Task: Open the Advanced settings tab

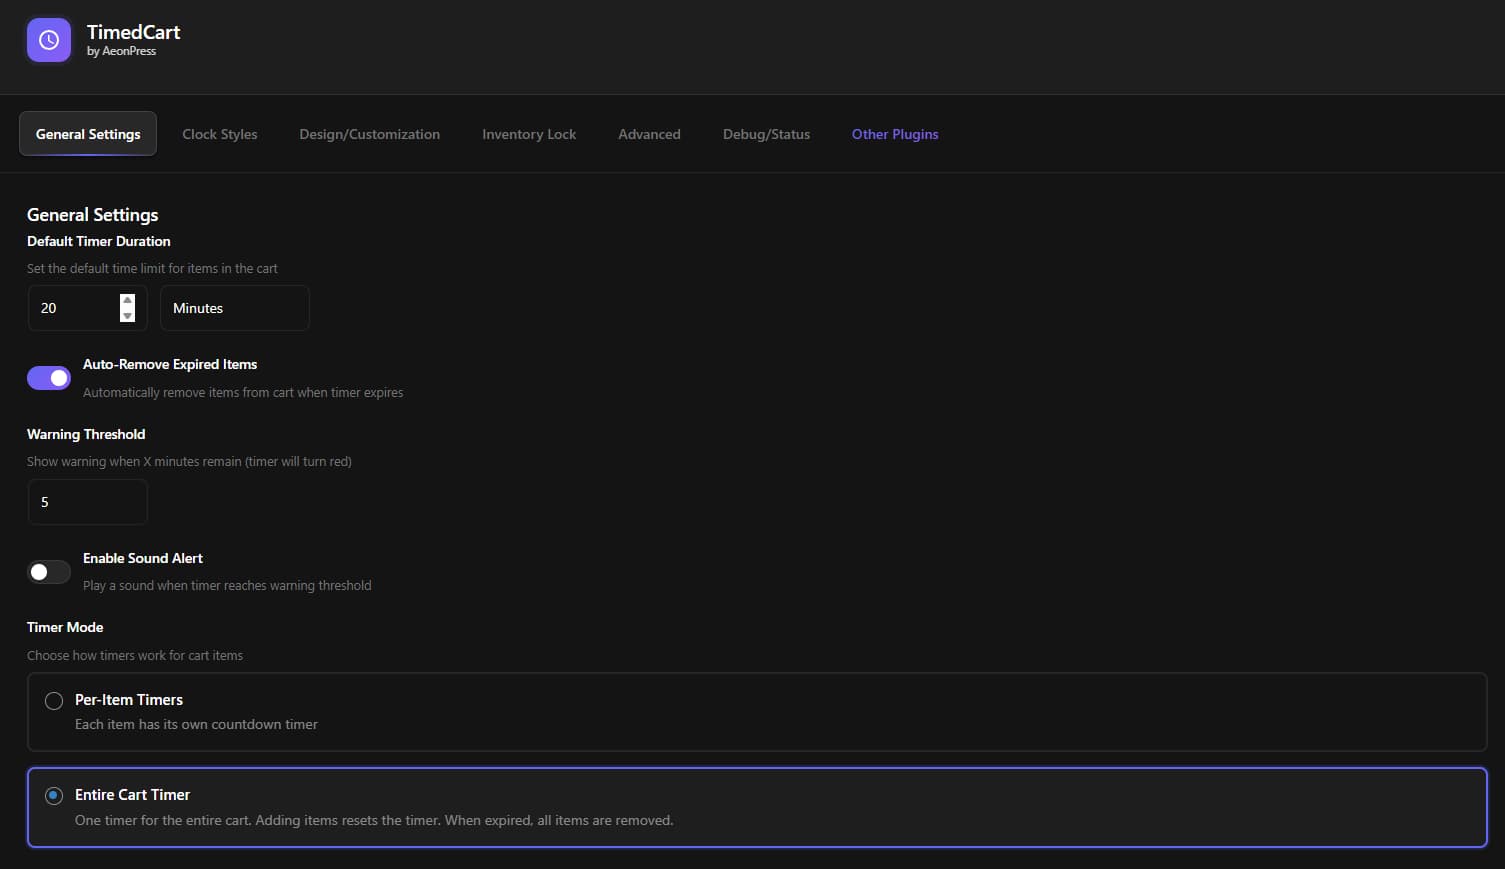Action: click(x=649, y=133)
